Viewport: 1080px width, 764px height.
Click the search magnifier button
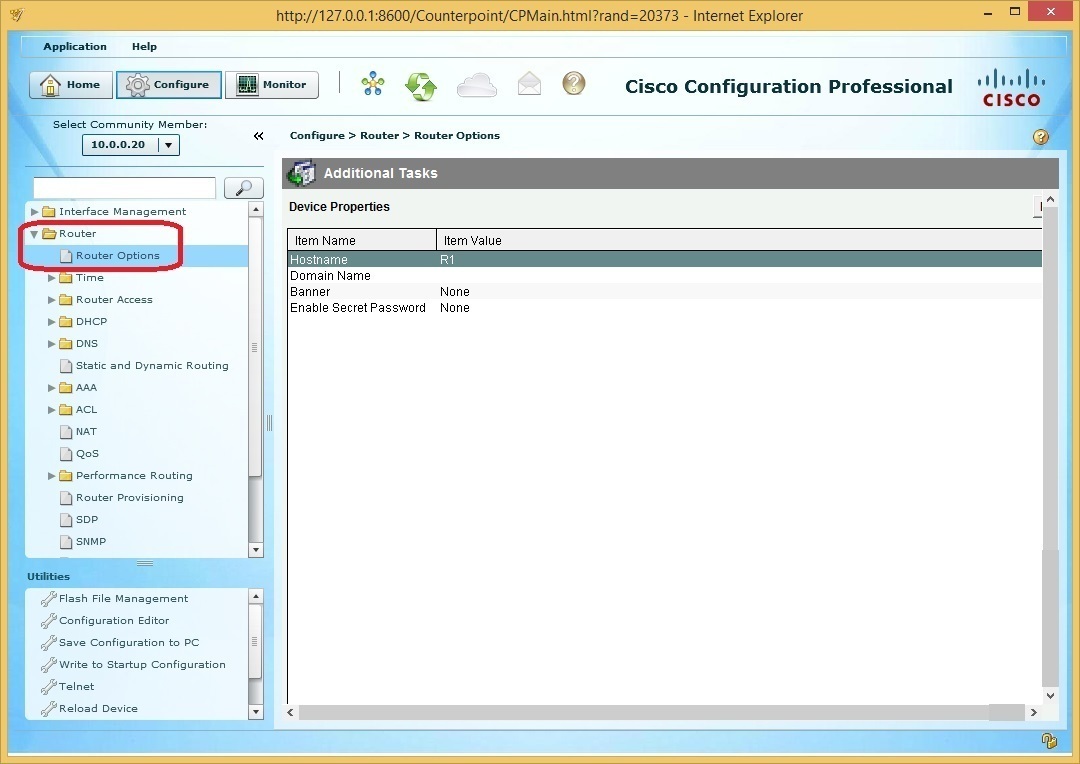(244, 187)
